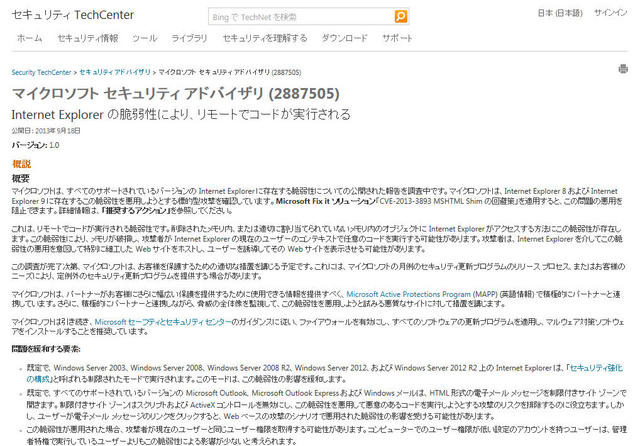Click the advisory title マイクロソフト セキュリティ アドバイザリ (2887505)

pos(176,93)
